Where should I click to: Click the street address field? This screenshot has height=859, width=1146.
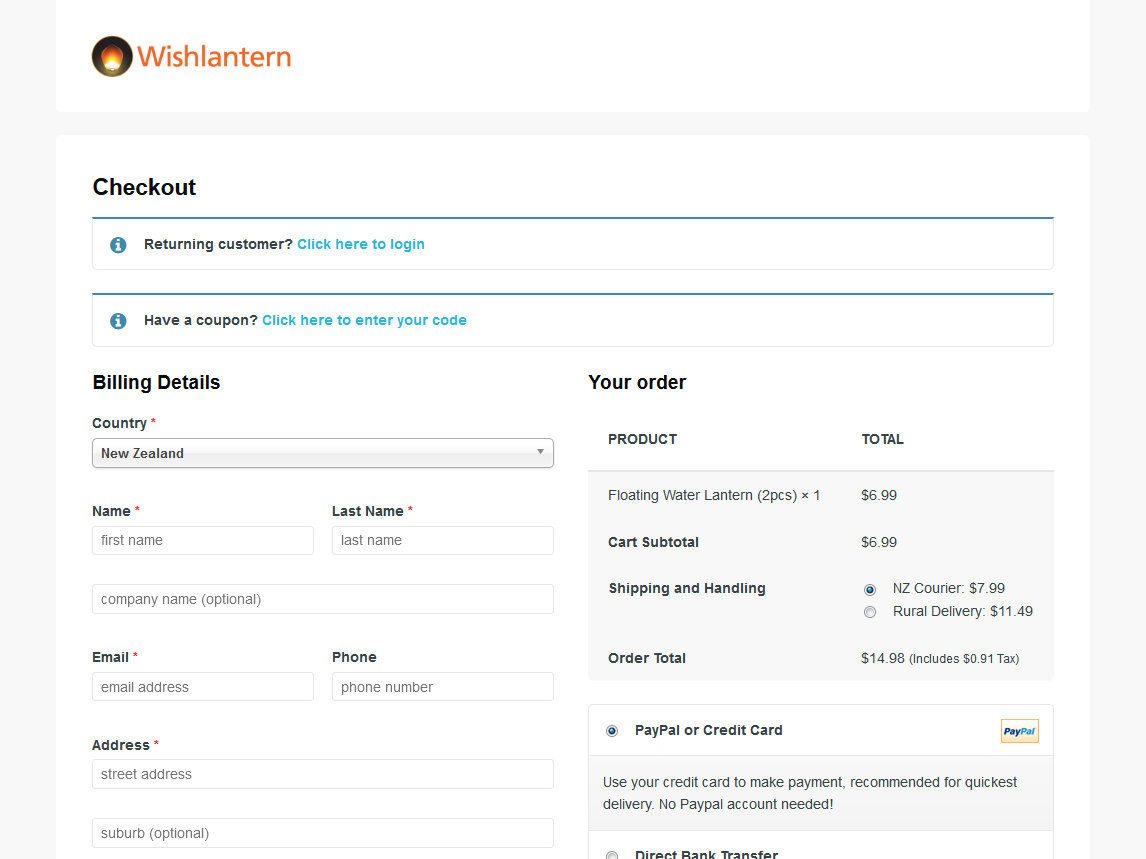322,774
